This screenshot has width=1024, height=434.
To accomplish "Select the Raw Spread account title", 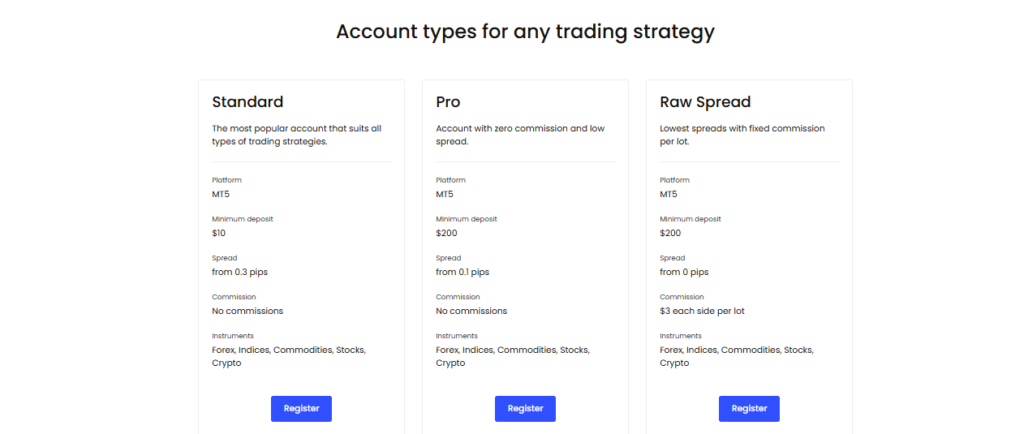I will pos(705,102).
